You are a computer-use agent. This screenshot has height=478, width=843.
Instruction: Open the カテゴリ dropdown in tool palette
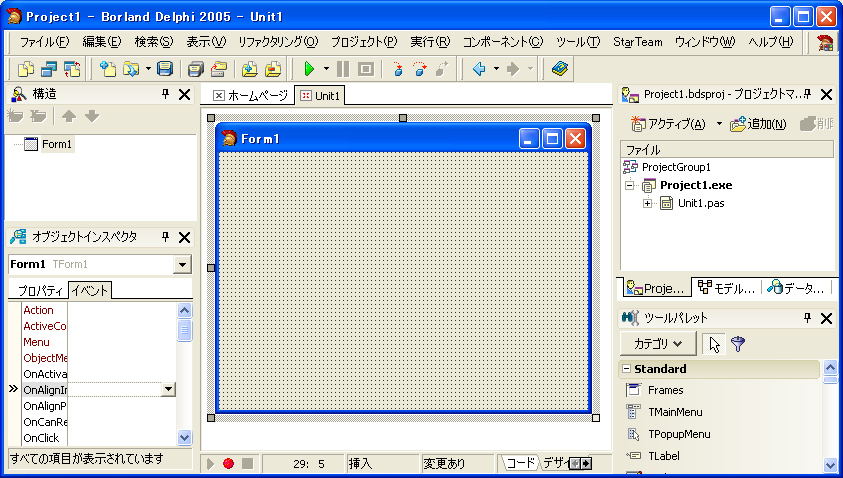coord(658,344)
